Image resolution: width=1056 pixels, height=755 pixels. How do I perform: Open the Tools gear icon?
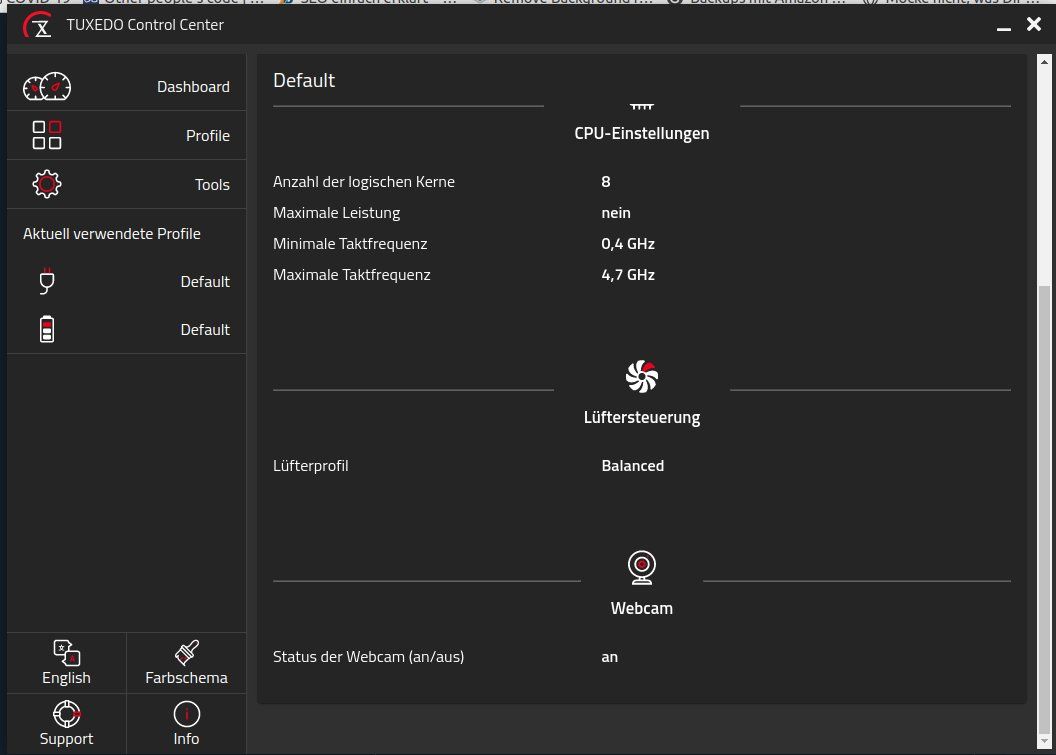click(46, 184)
